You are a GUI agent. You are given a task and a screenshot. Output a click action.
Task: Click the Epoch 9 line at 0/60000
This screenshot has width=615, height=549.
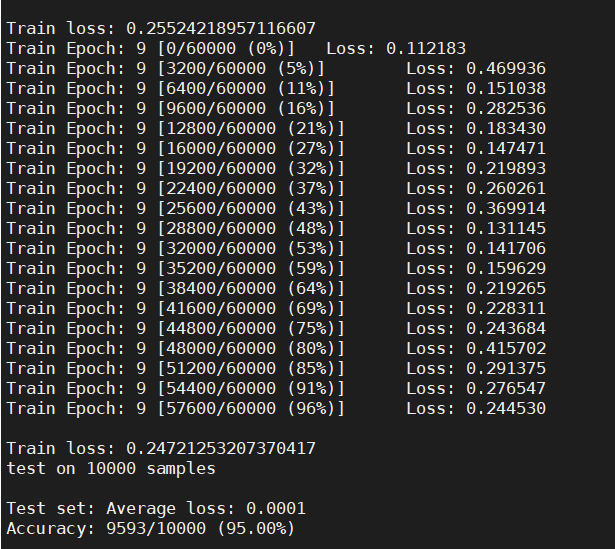[236, 49]
